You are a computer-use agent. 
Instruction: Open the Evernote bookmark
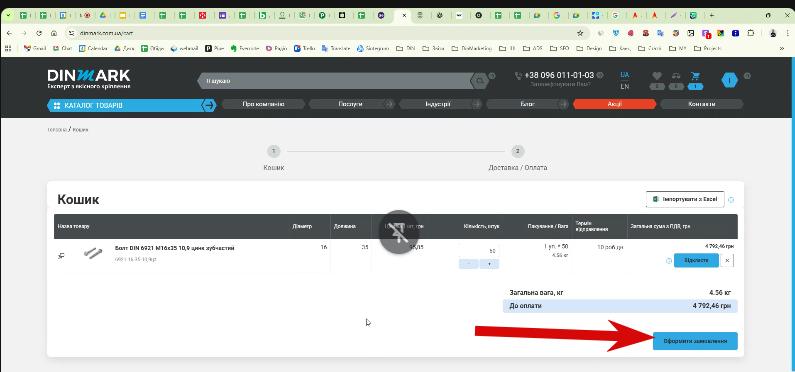244,49
